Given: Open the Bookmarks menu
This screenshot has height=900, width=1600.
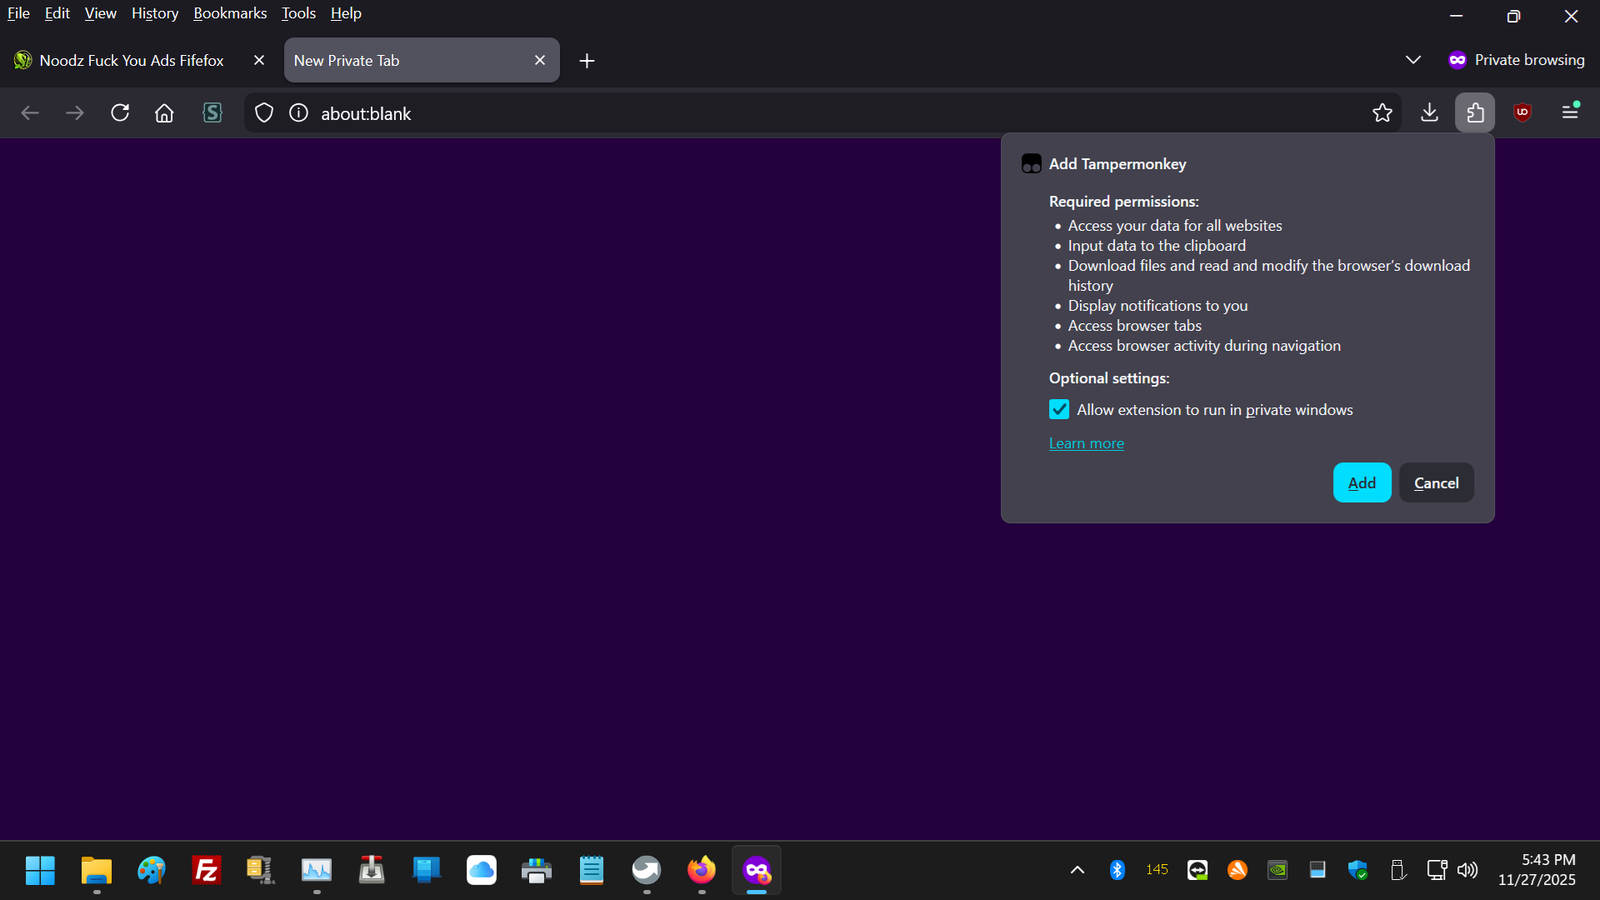Looking at the screenshot, I should 230,13.
